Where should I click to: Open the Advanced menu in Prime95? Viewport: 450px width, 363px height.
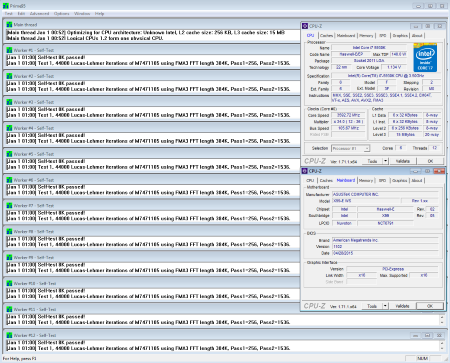[x=39, y=14]
